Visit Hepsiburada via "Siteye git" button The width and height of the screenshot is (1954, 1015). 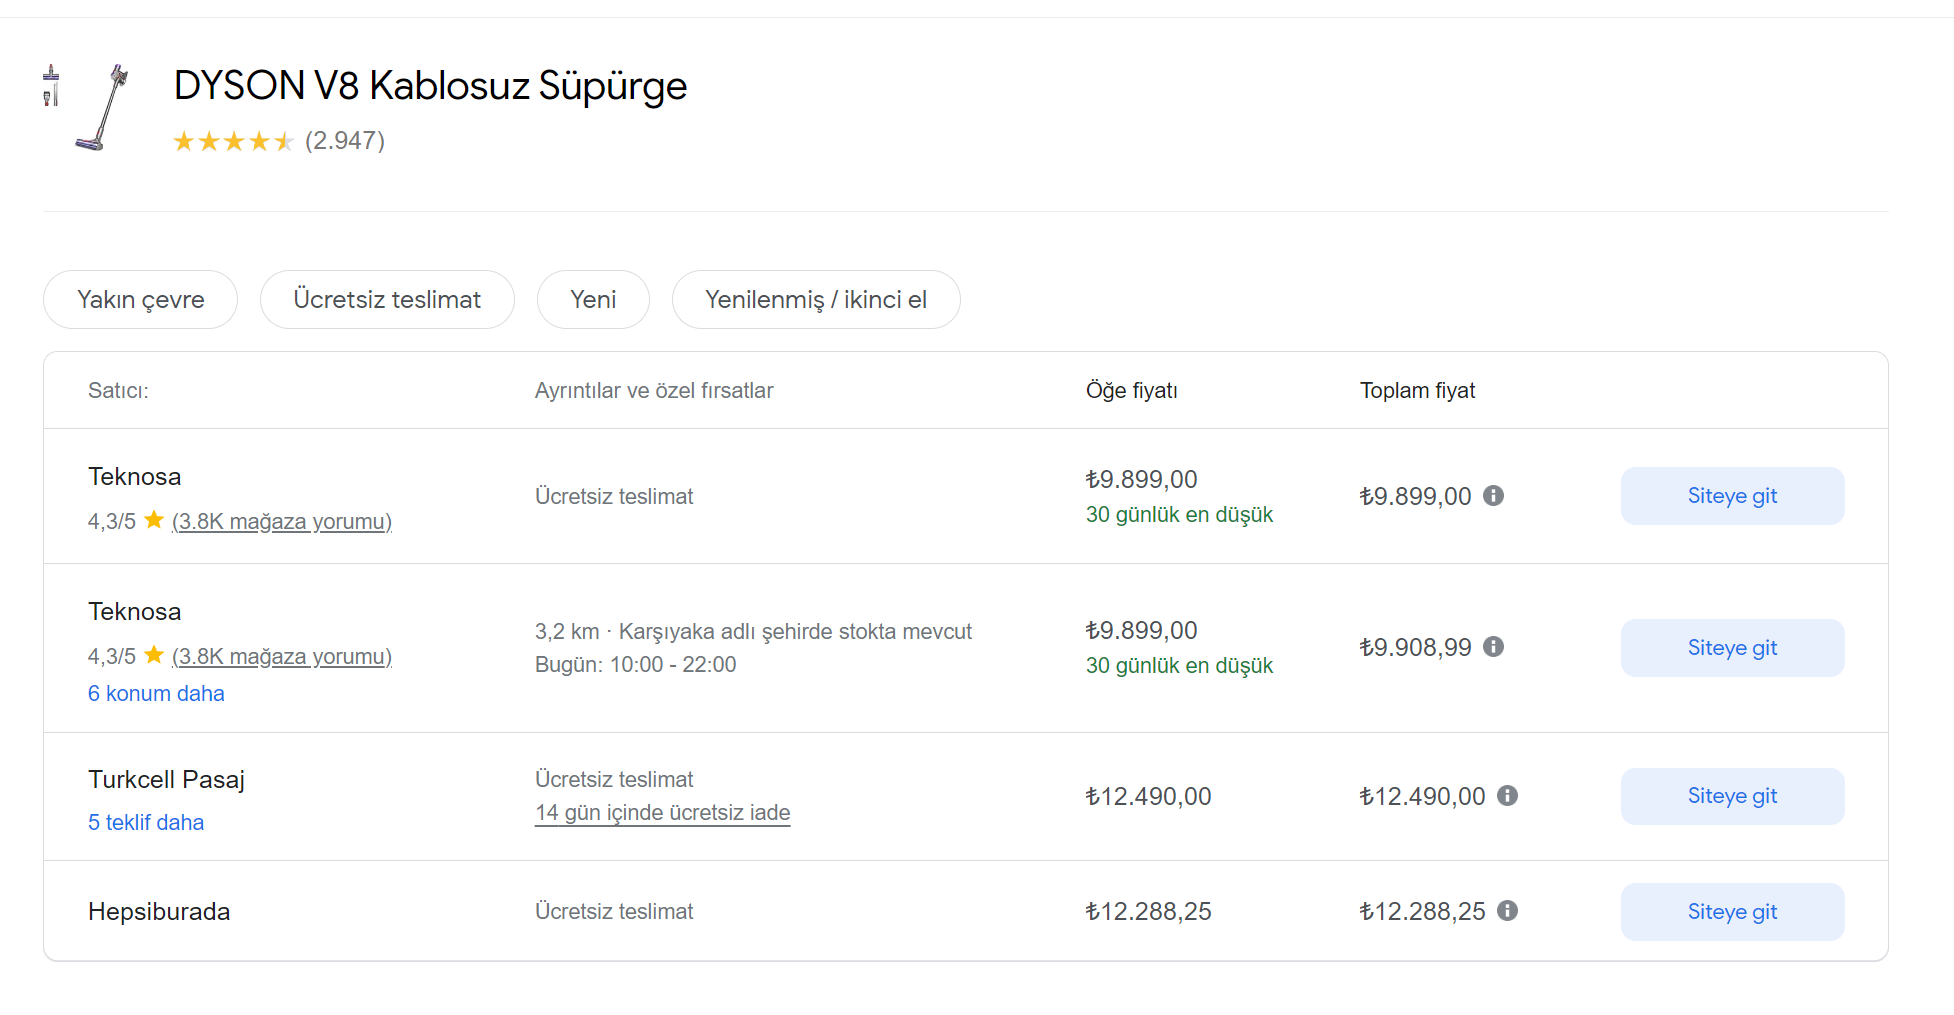point(1732,912)
